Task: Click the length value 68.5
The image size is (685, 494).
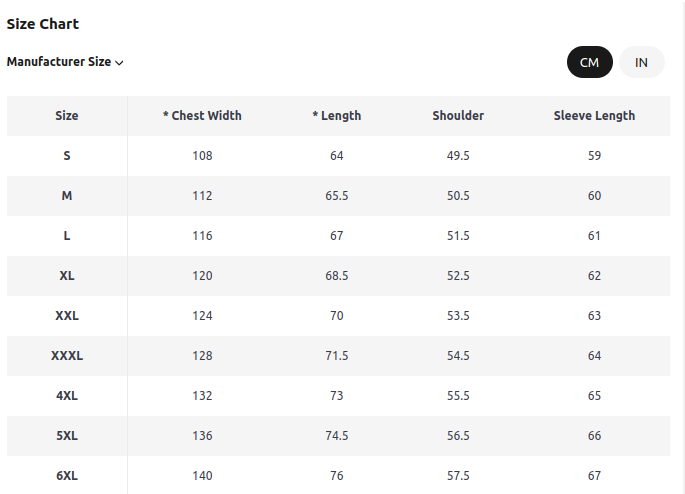Action: (x=337, y=276)
